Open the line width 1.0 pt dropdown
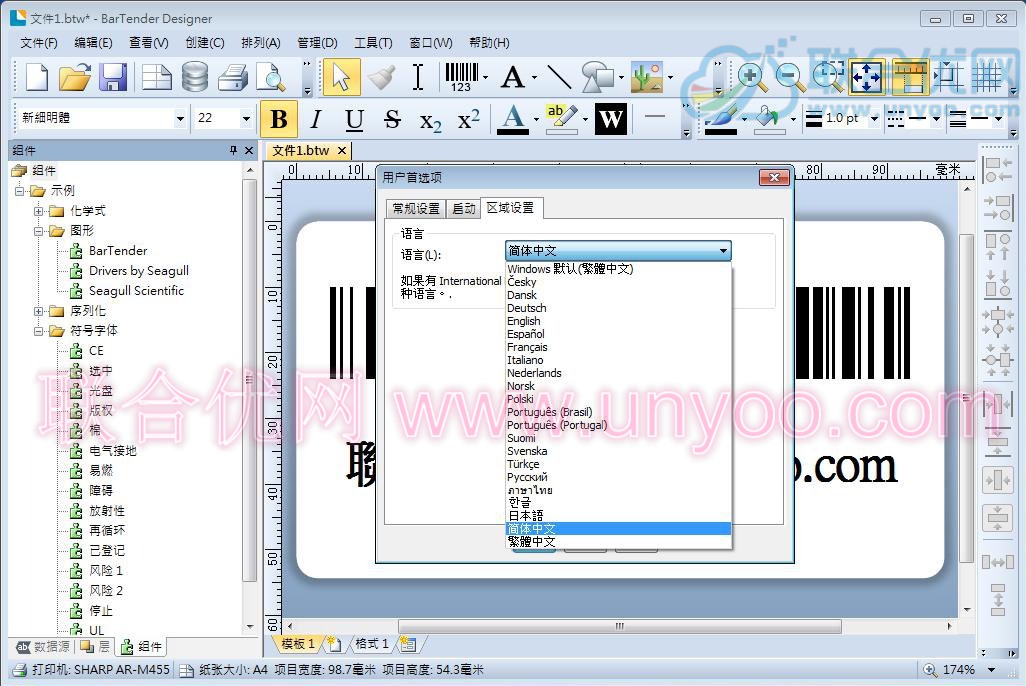This screenshot has width=1026, height=686. [x=874, y=118]
